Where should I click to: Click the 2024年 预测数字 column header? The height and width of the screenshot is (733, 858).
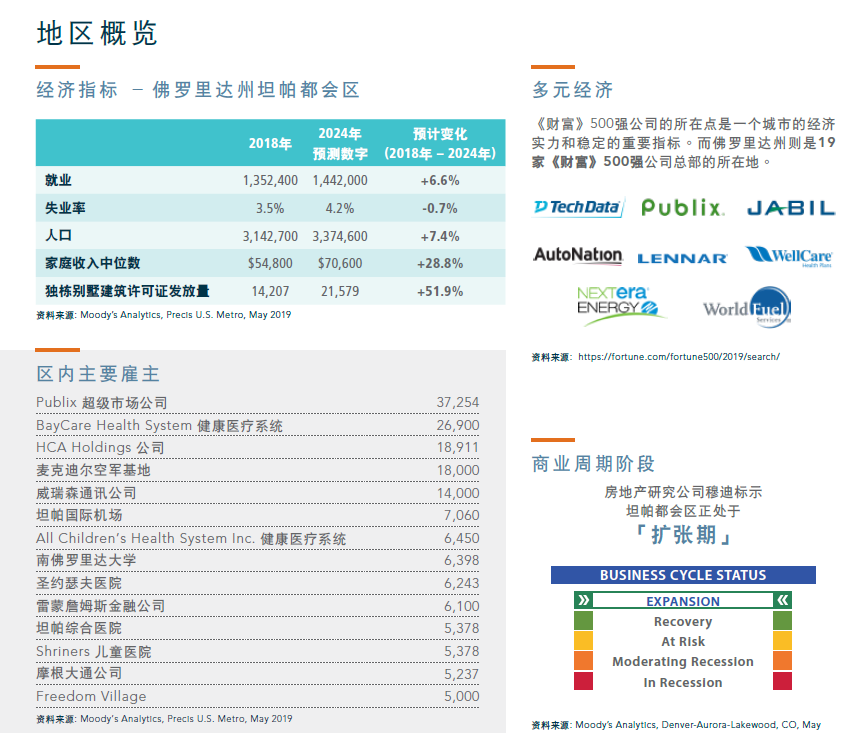point(340,143)
